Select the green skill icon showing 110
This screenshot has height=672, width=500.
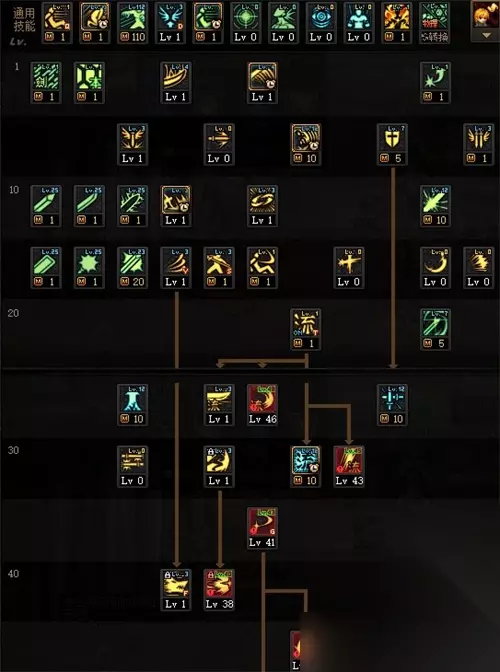point(132,23)
